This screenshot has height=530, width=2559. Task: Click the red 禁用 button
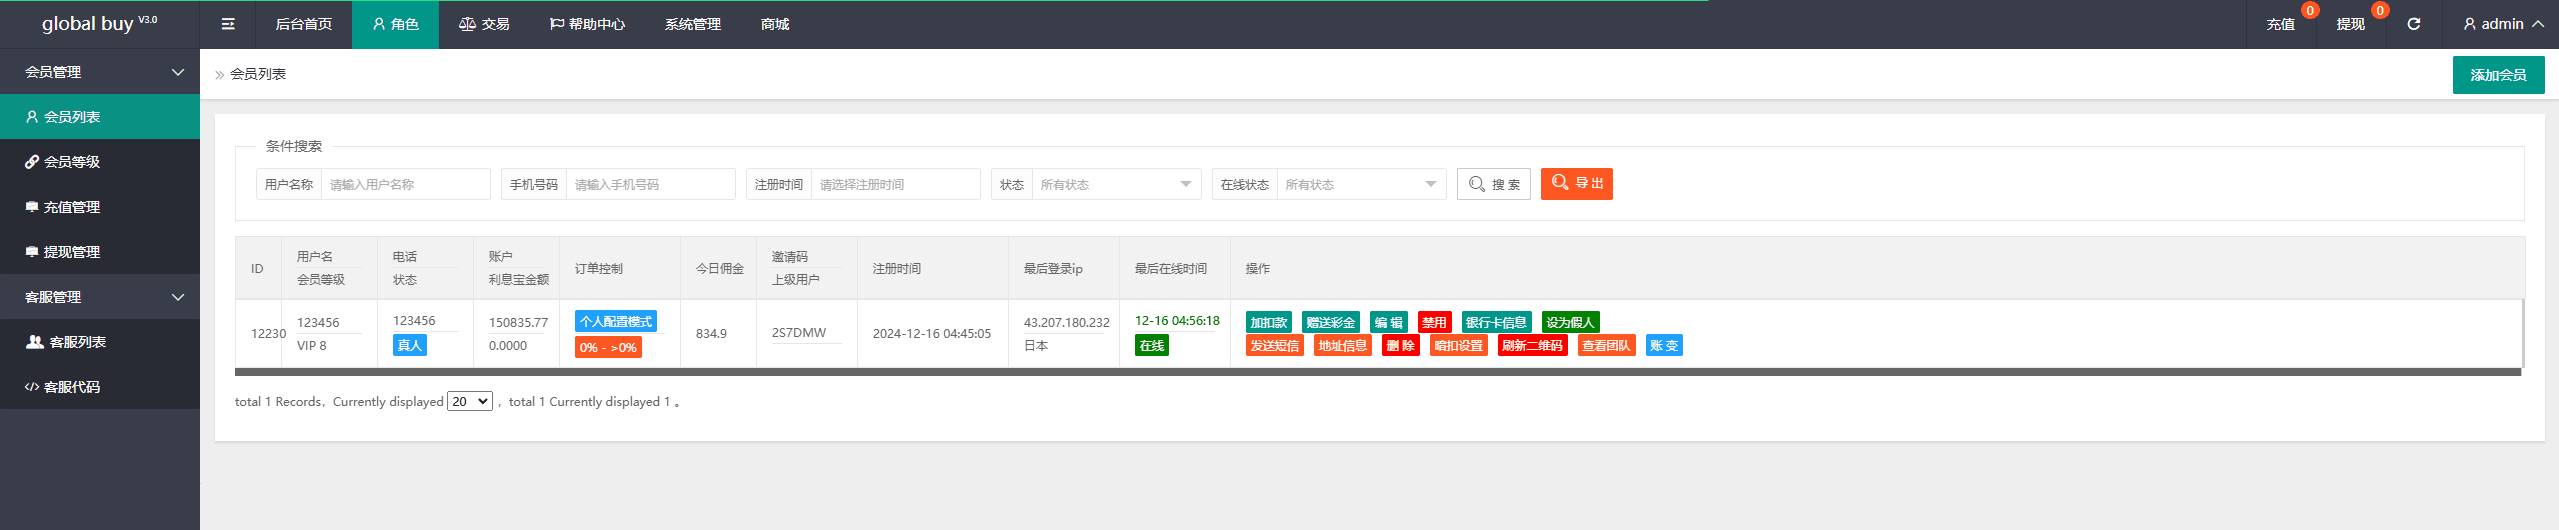(x=1435, y=322)
